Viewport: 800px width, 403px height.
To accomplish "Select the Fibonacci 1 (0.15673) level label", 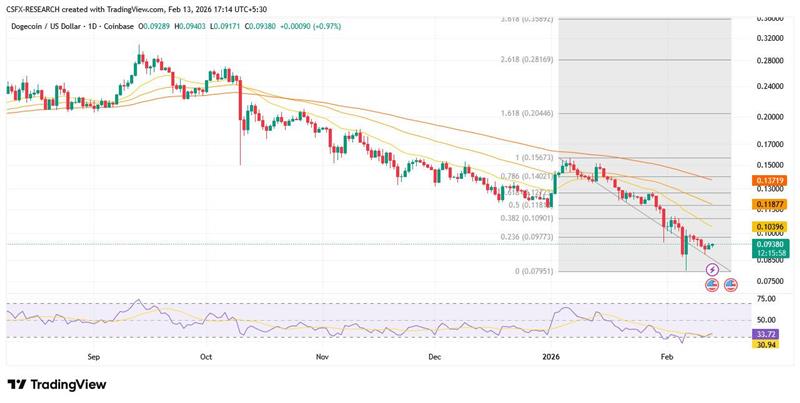I will click(x=532, y=158).
